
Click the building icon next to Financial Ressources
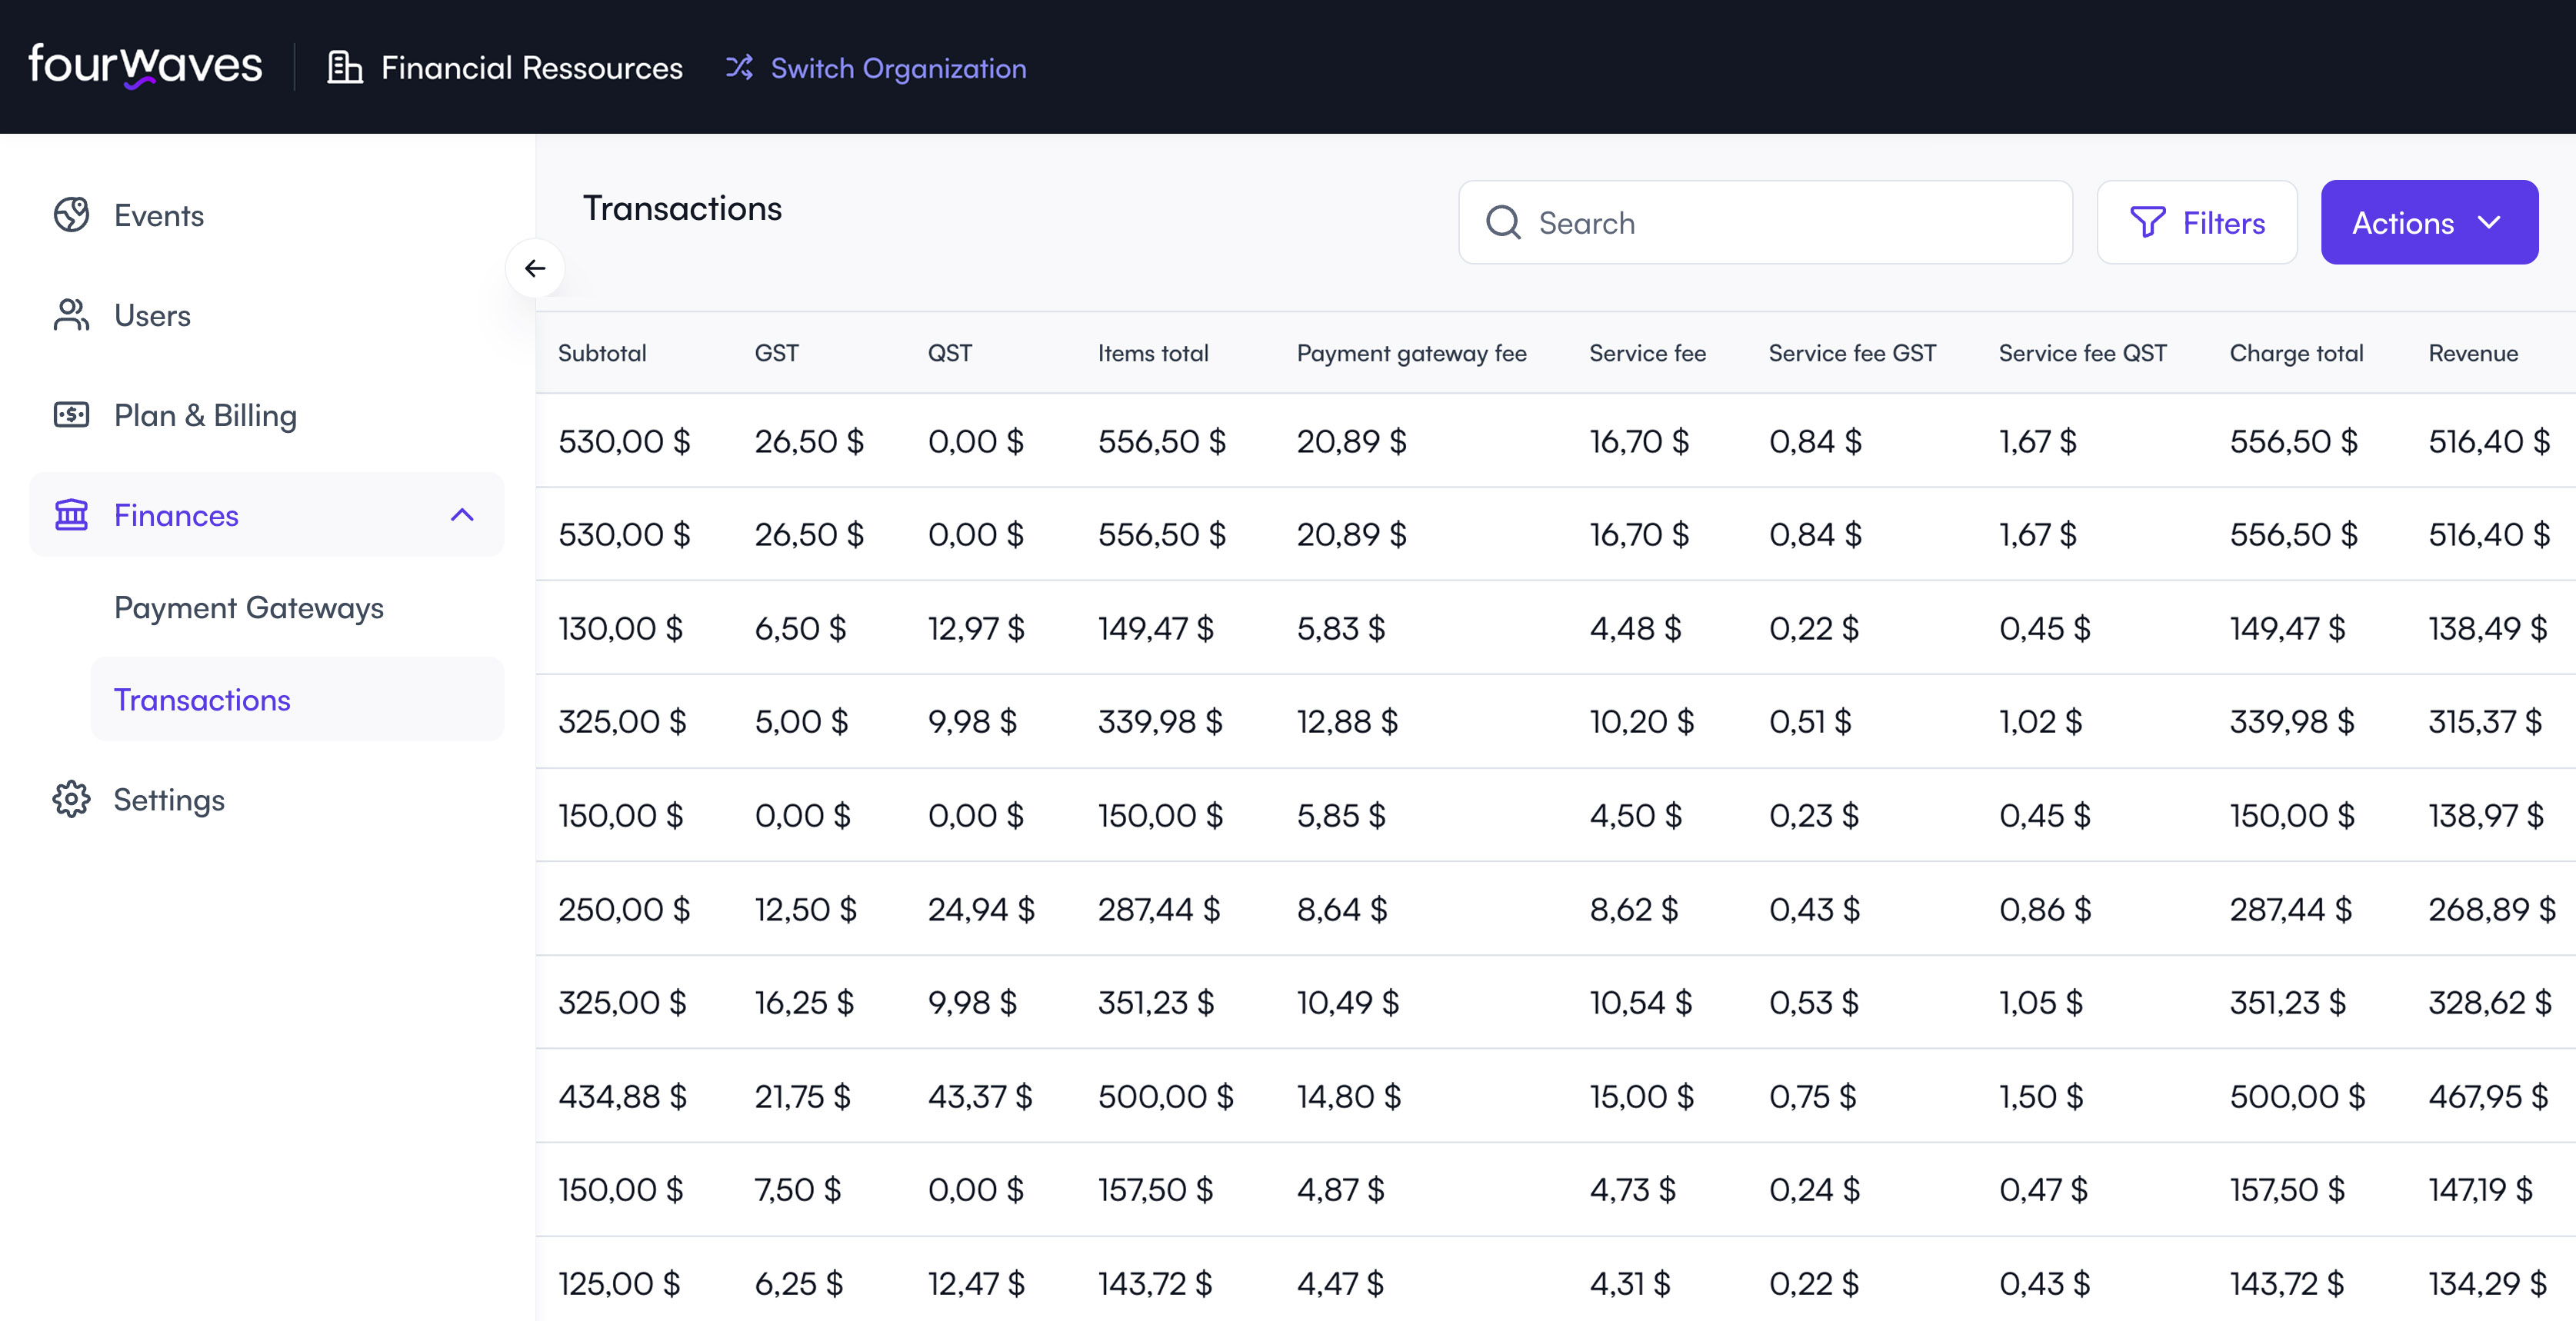(x=344, y=67)
